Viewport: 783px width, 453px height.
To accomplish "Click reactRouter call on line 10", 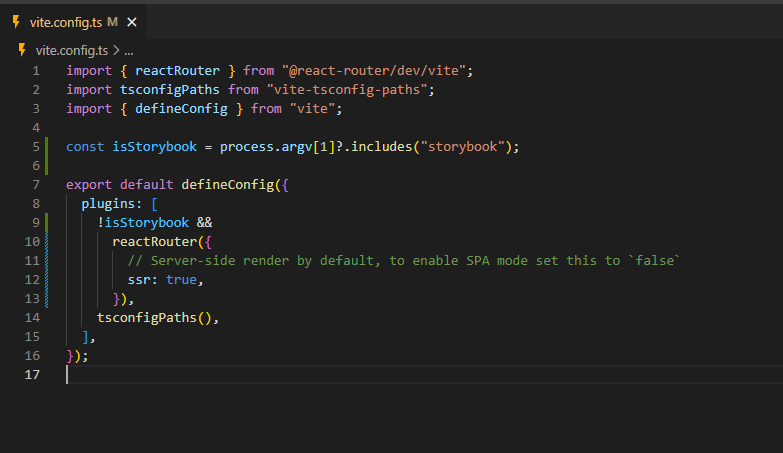I will (x=155, y=242).
